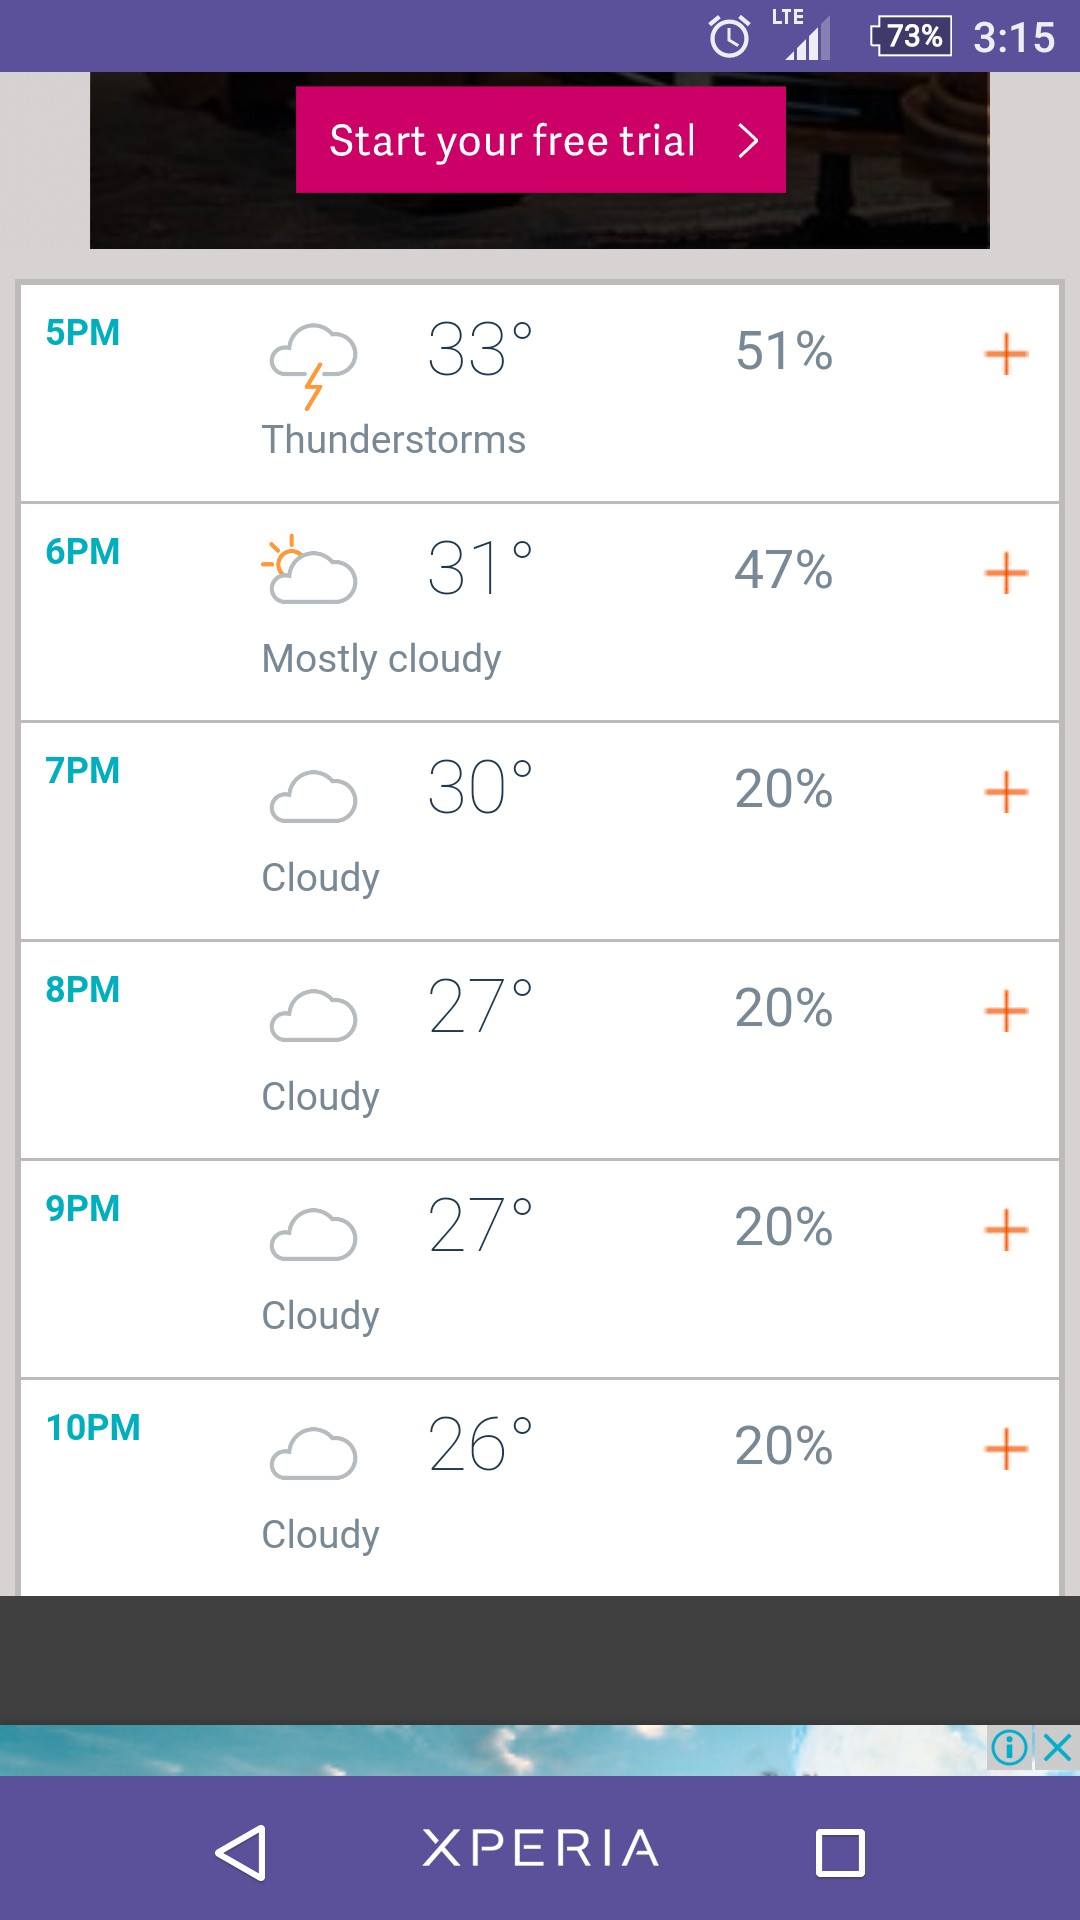Tap the cloud icon in the 7PM row
Viewport: 1080px width, 1920px height.
tap(313, 797)
